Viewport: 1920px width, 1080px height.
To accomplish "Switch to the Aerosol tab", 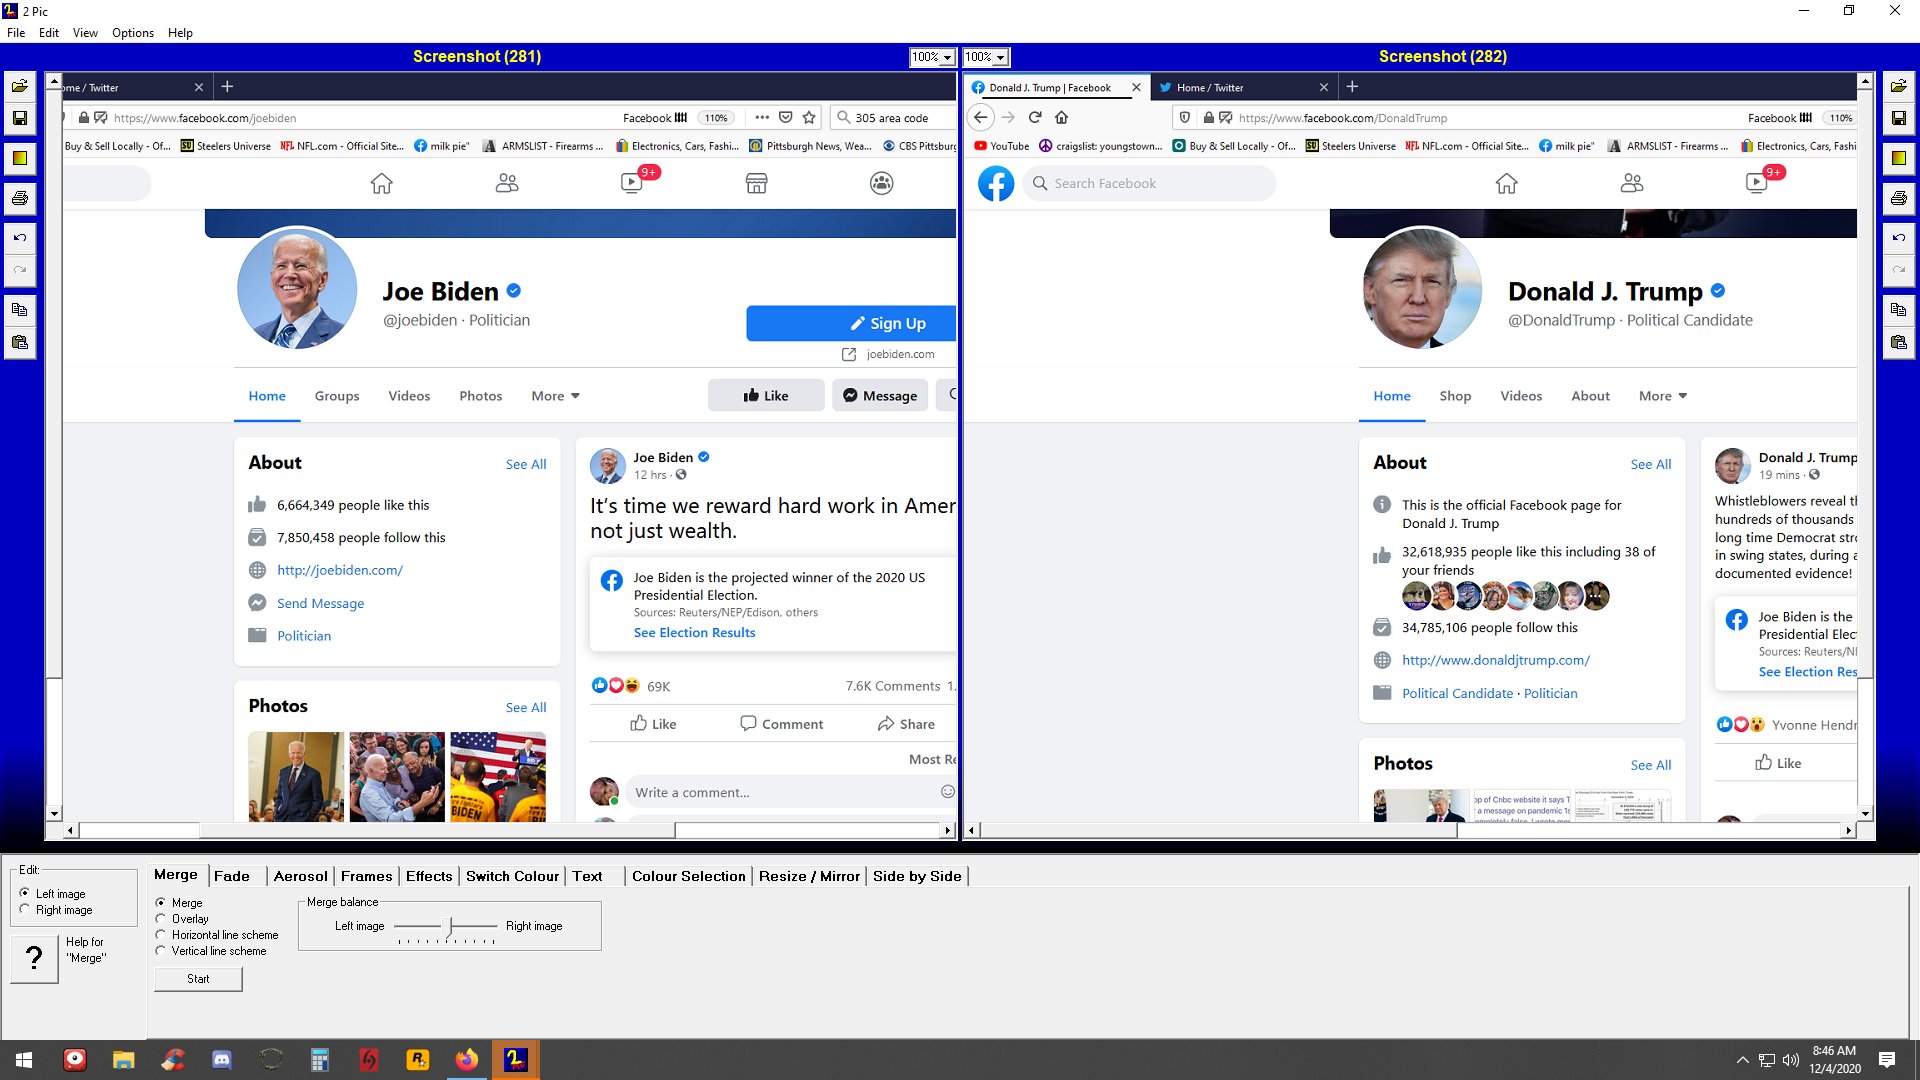I will [300, 876].
